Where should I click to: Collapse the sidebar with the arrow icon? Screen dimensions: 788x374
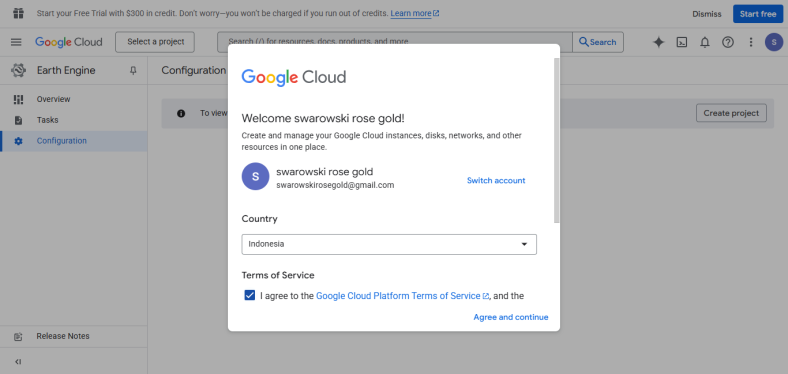point(18,361)
